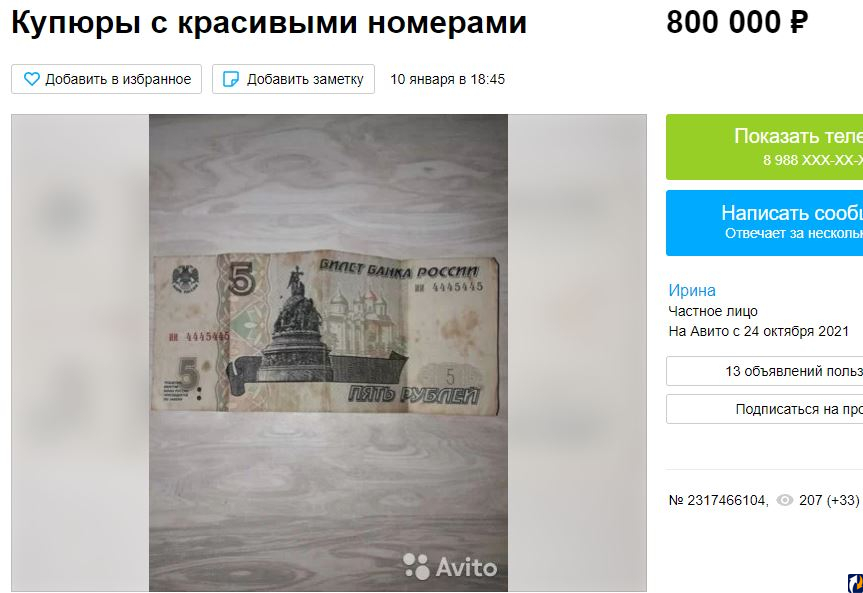Click the blurred left side of the gallery

[80, 352]
